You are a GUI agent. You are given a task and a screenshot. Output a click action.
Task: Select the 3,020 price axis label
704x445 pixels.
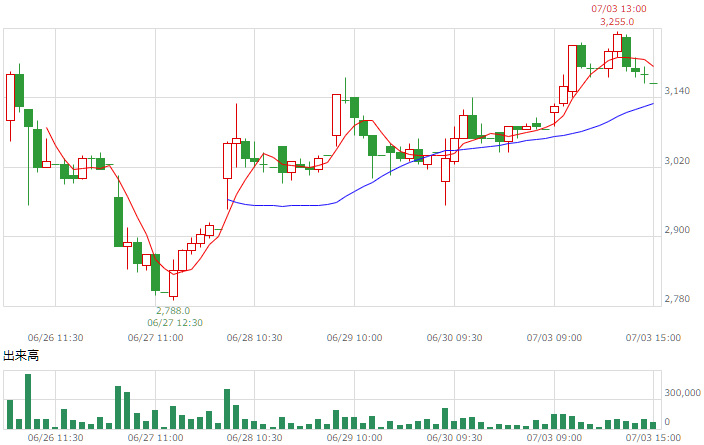[x=677, y=161]
